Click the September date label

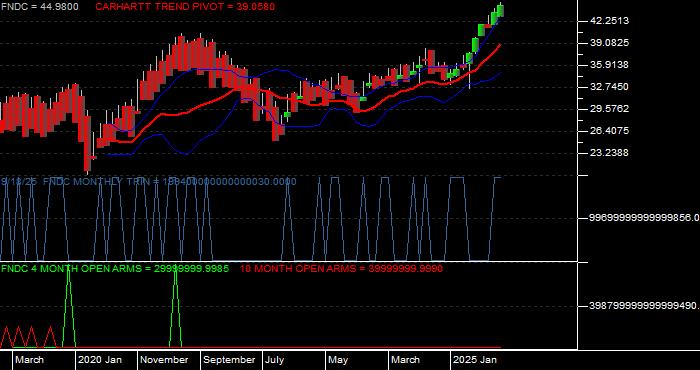tap(229, 360)
